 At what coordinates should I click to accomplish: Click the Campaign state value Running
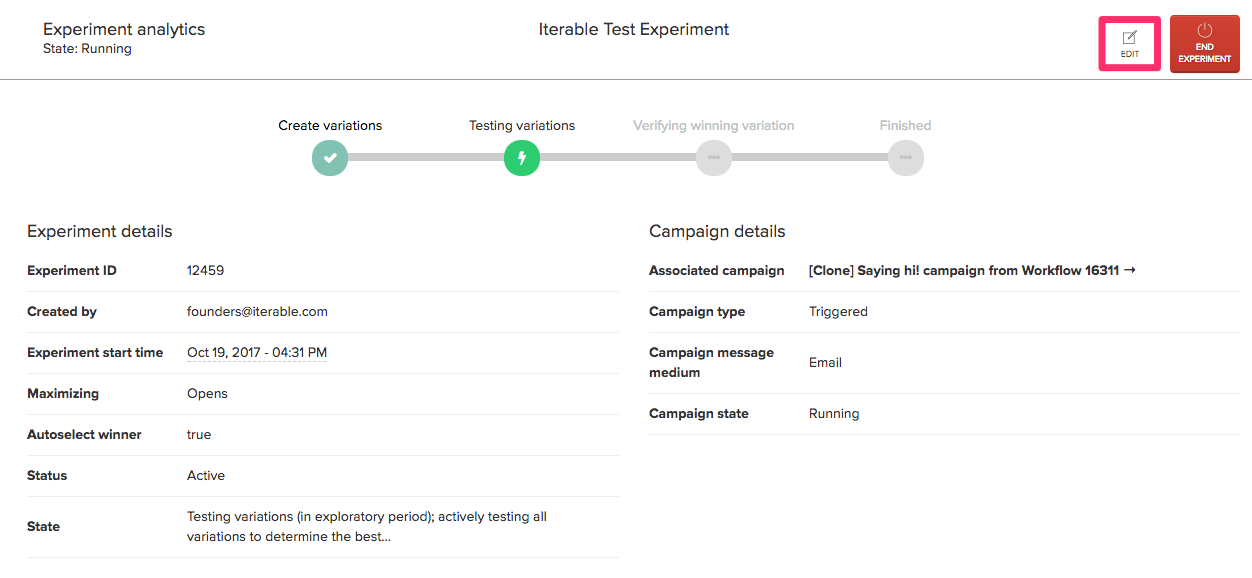[834, 413]
